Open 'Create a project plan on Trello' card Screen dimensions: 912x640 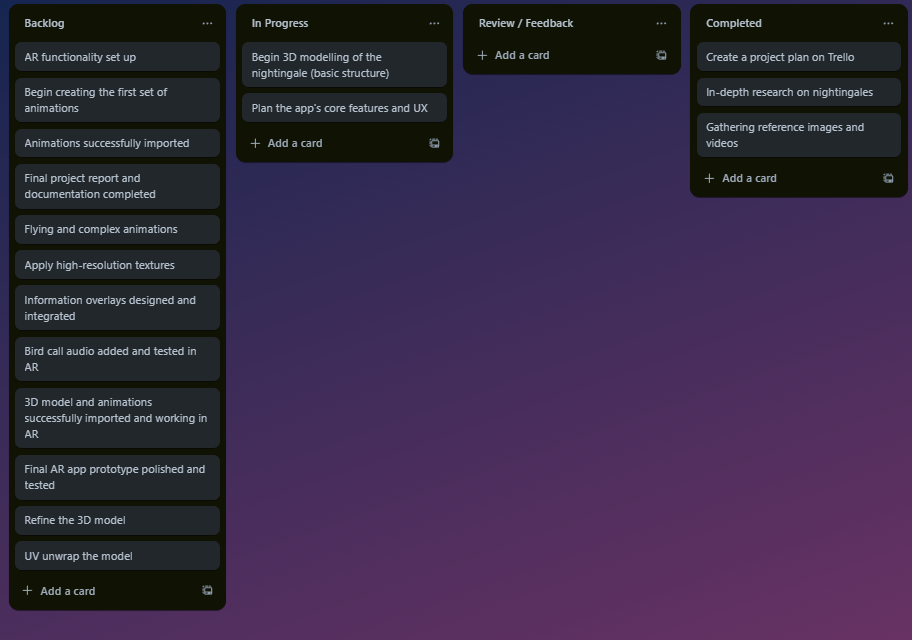[x=798, y=57]
